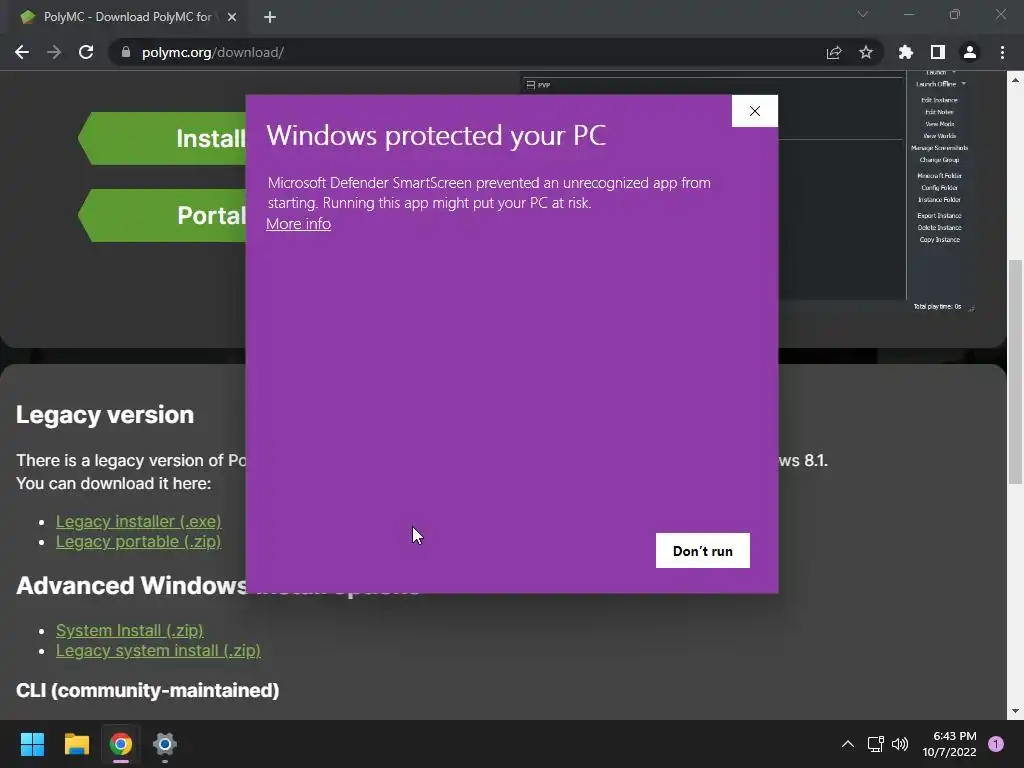Click the CLI (community-maintained) heading
Screen dimensions: 1024x768
tap(148, 690)
